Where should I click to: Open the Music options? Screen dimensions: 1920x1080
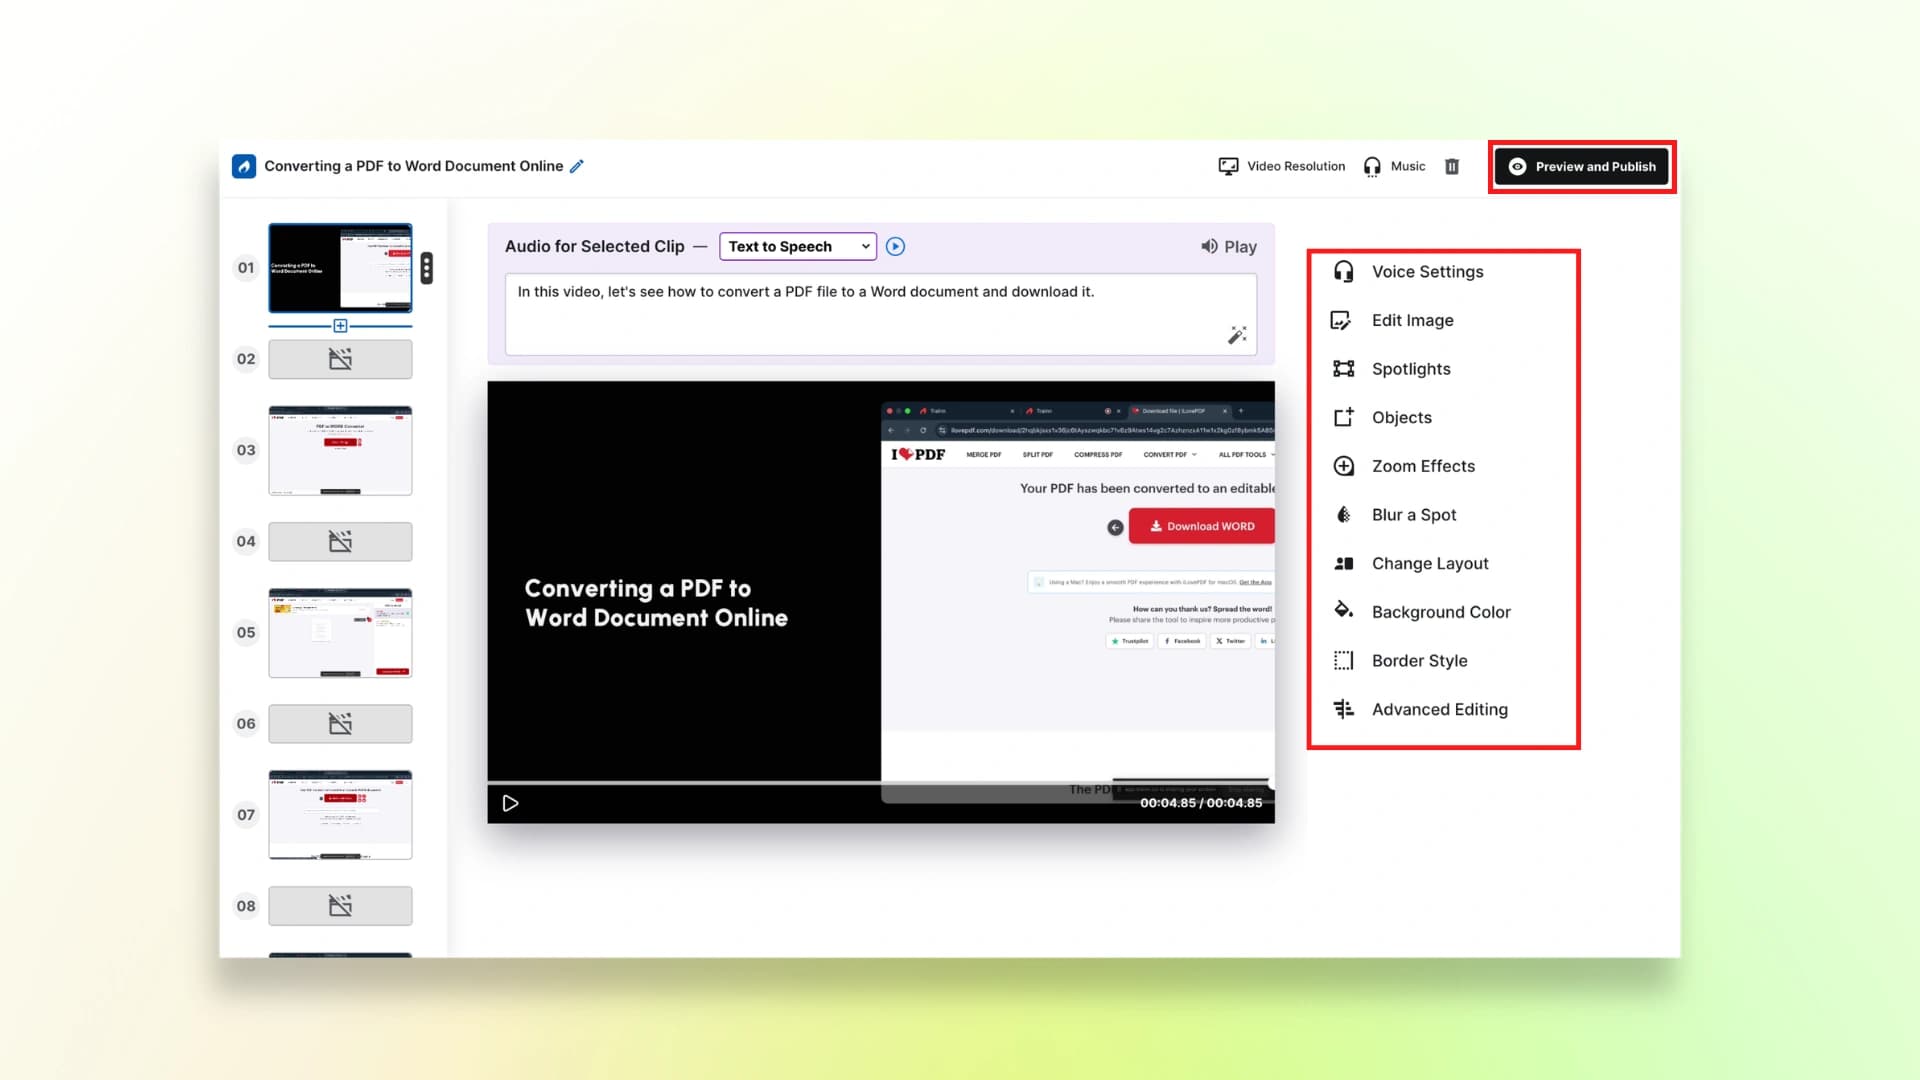(1395, 166)
